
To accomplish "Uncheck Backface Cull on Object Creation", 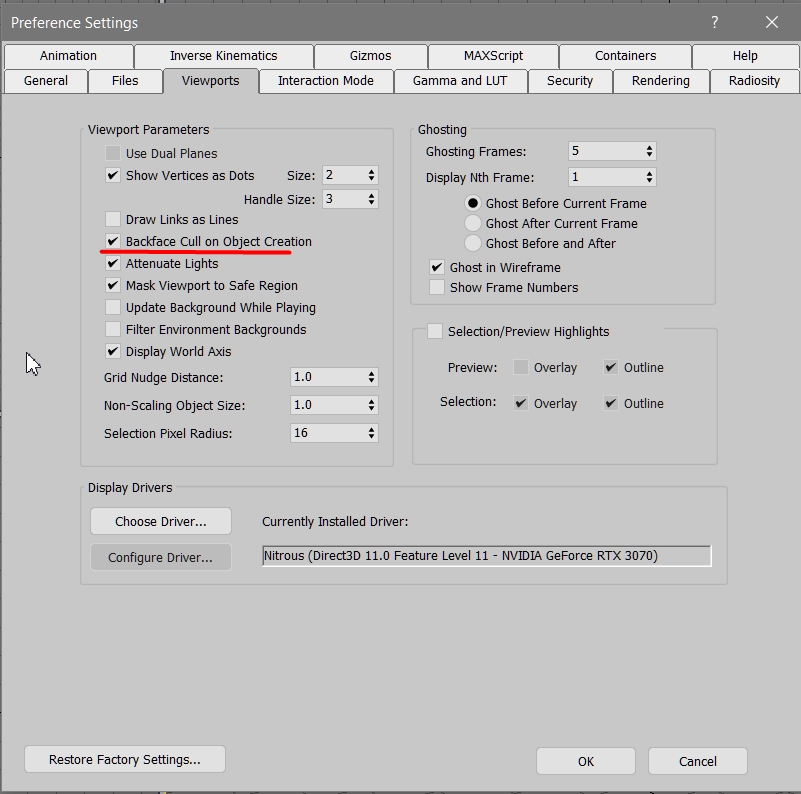I will [112, 241].
